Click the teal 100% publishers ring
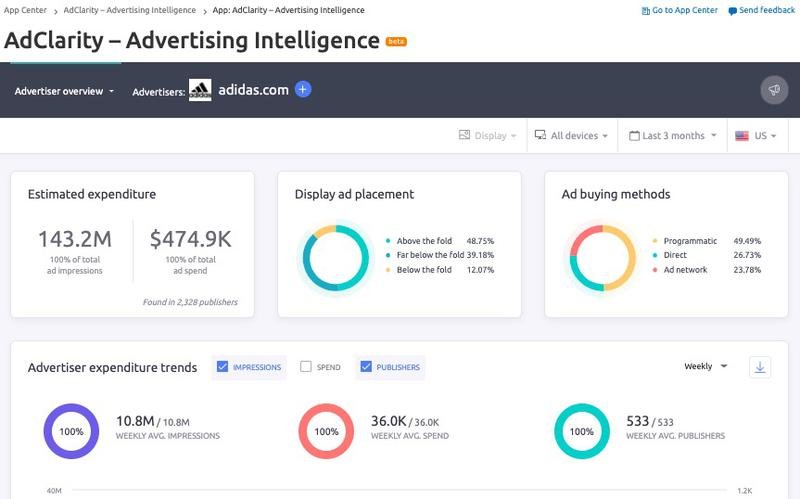 point(582,431)
